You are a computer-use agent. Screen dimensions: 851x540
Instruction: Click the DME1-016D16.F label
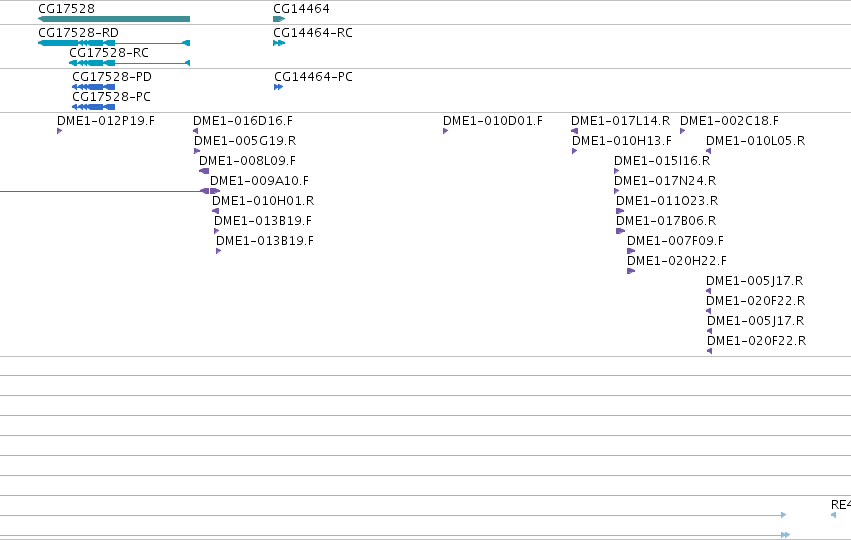[x=243, y=120]
